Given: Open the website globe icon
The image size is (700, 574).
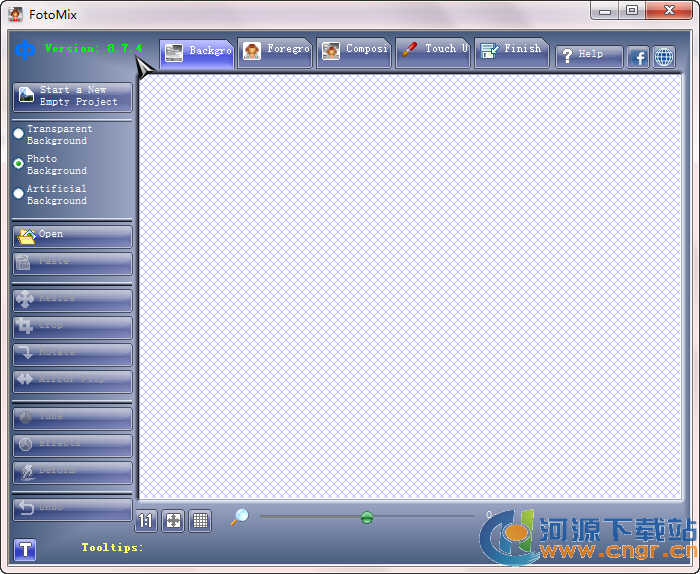Looking at the screenshot, I should [664, 57].
